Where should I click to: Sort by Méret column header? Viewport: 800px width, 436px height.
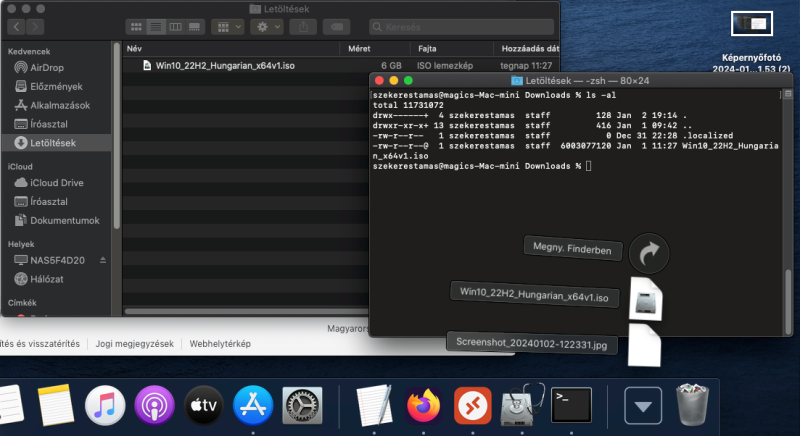tap(375, 48)
